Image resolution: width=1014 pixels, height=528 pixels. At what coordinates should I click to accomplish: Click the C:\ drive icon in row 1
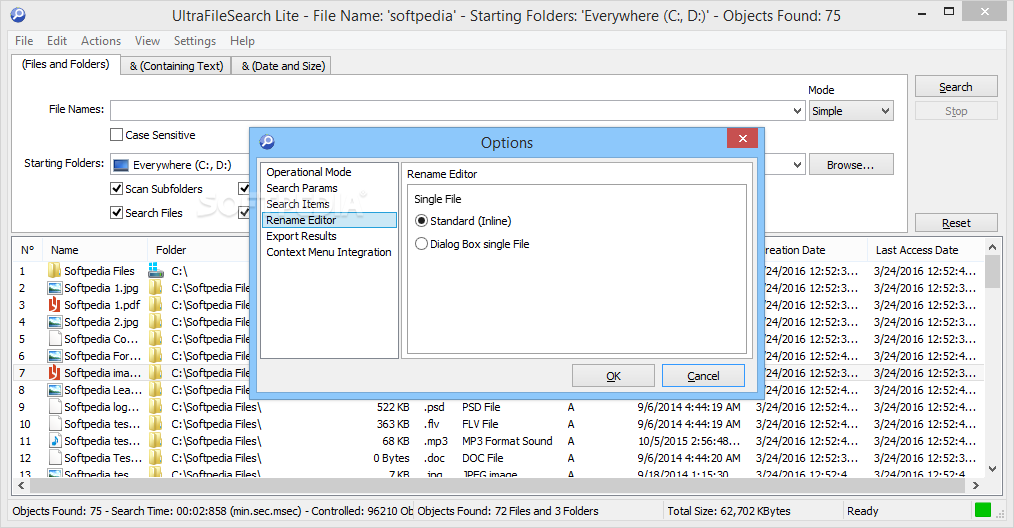coord(155,270)
